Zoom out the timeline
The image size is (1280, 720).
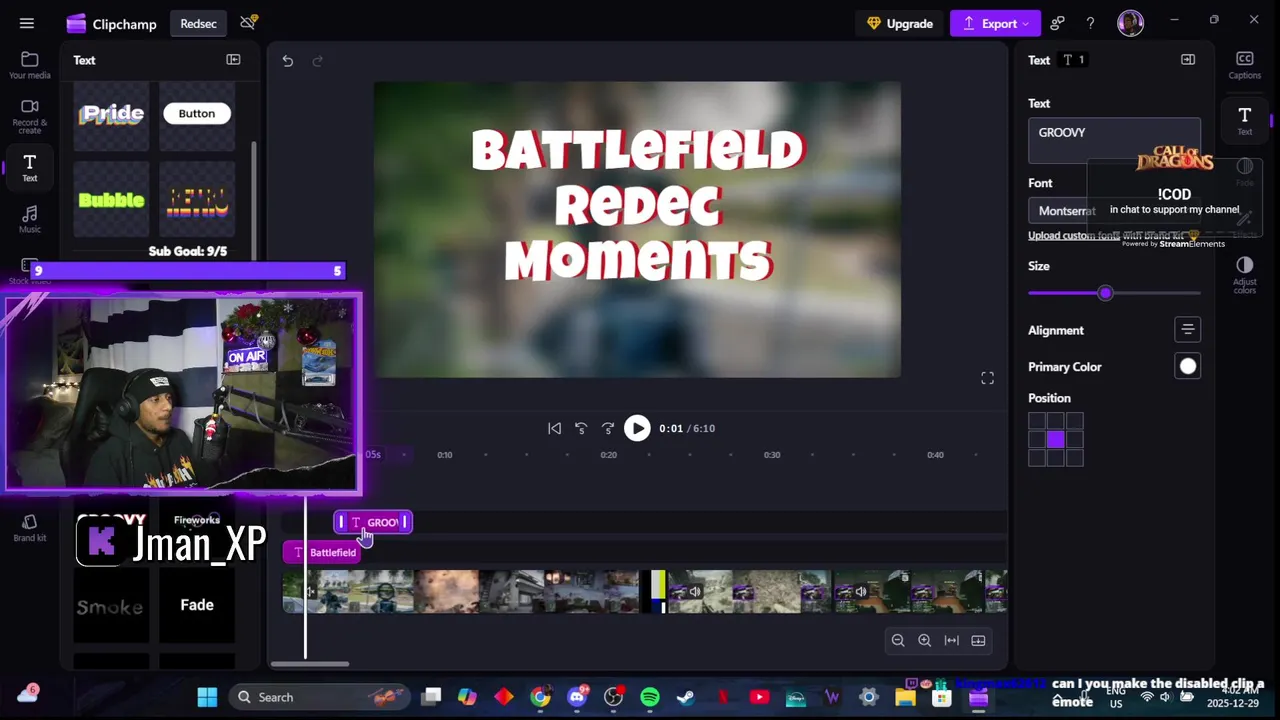pyautogui.click(x=898, y=640)
